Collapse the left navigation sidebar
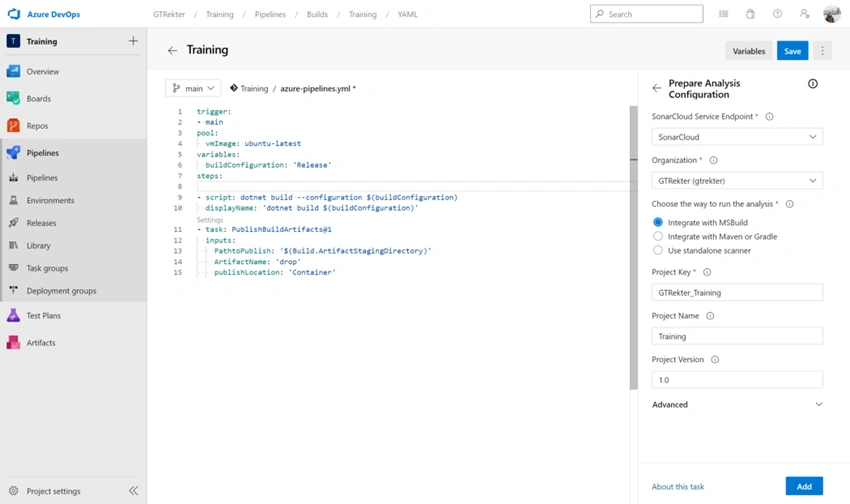 (x=133, y=491)
